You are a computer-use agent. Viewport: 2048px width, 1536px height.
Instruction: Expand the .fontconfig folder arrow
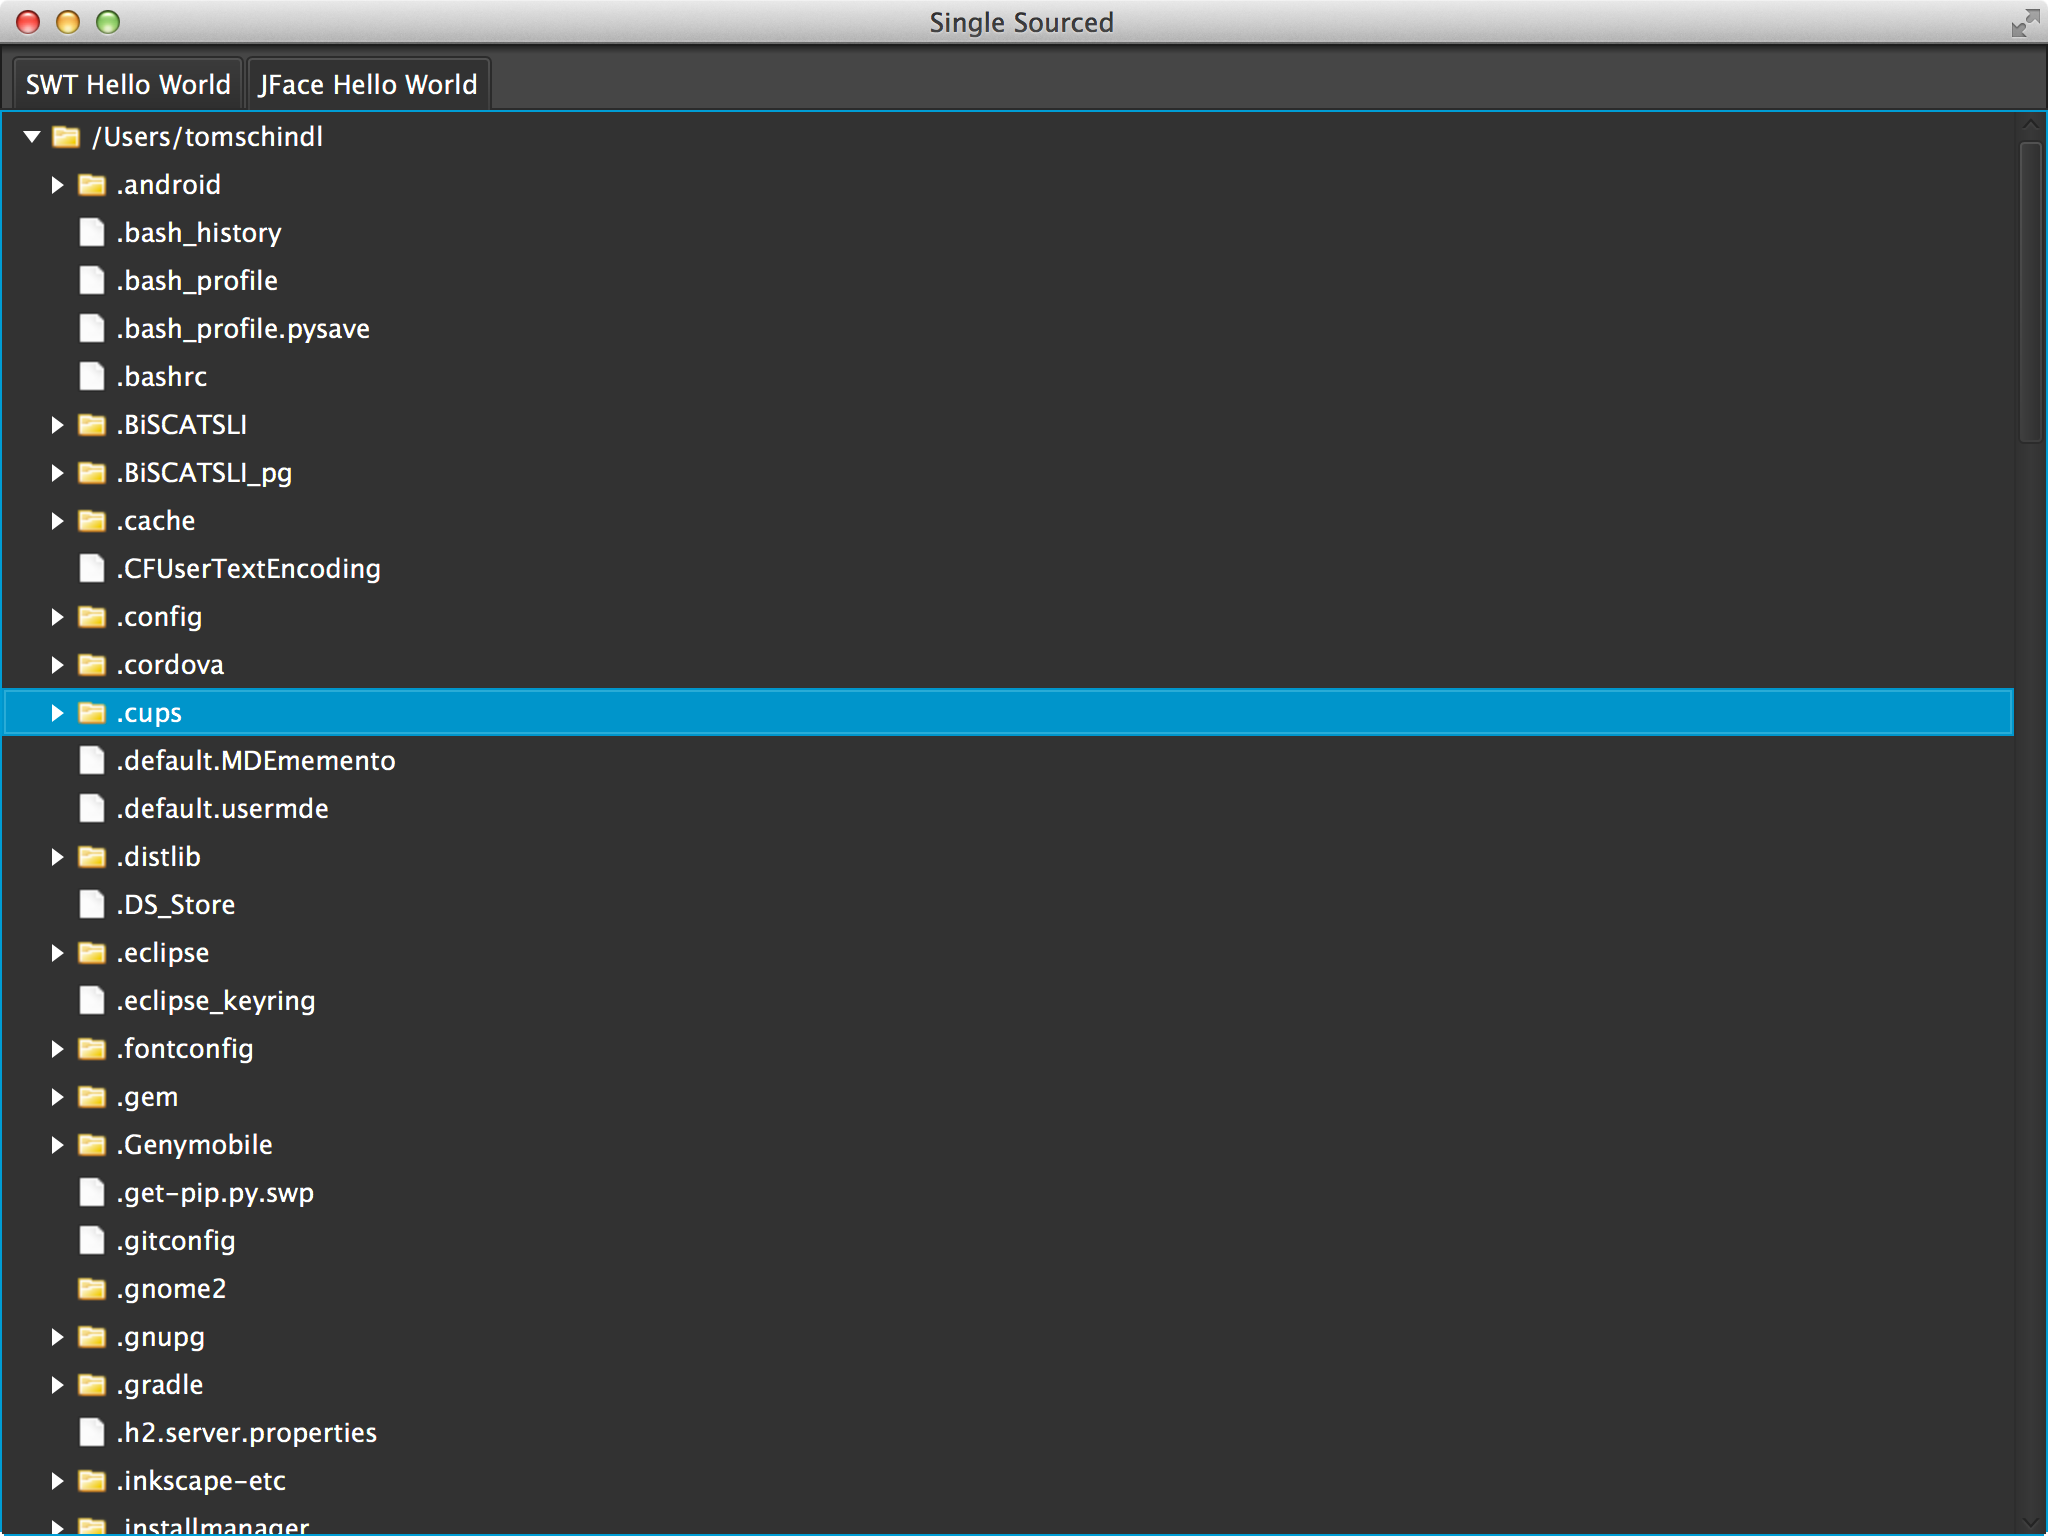(x=57, y=1049)
